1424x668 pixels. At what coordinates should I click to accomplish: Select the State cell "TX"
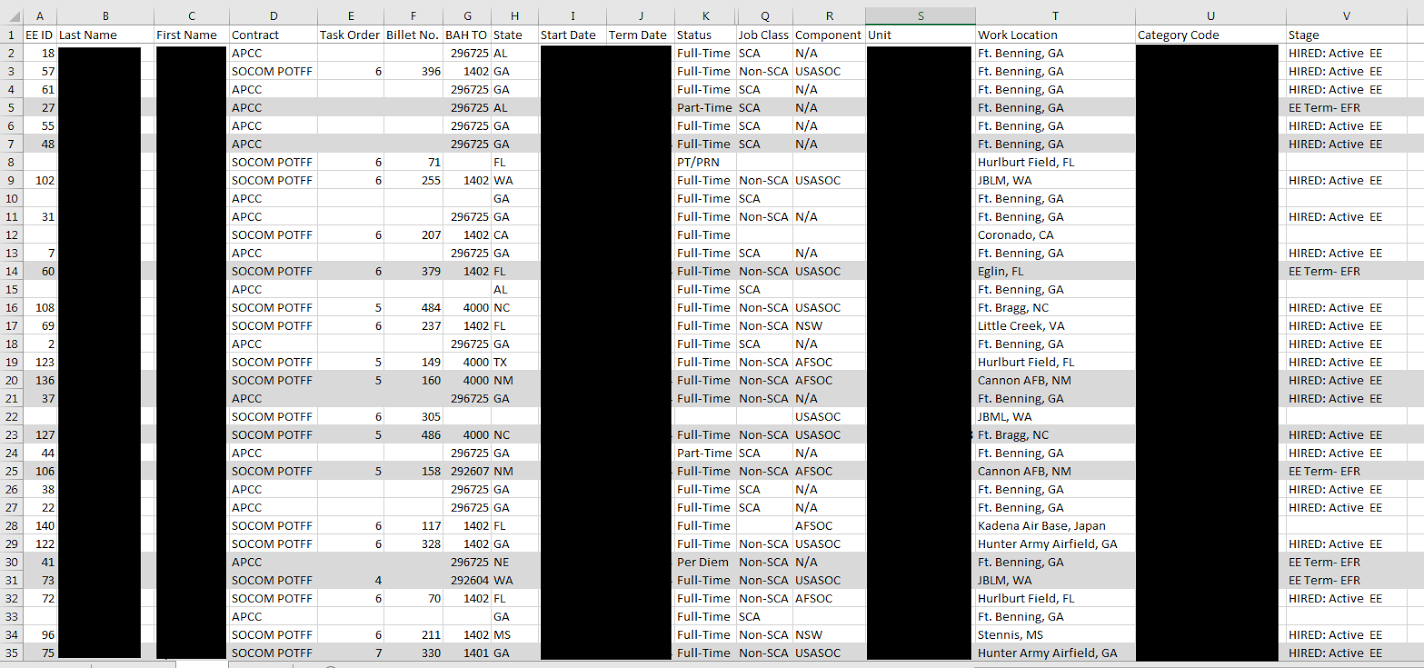[x=514, y=362]
